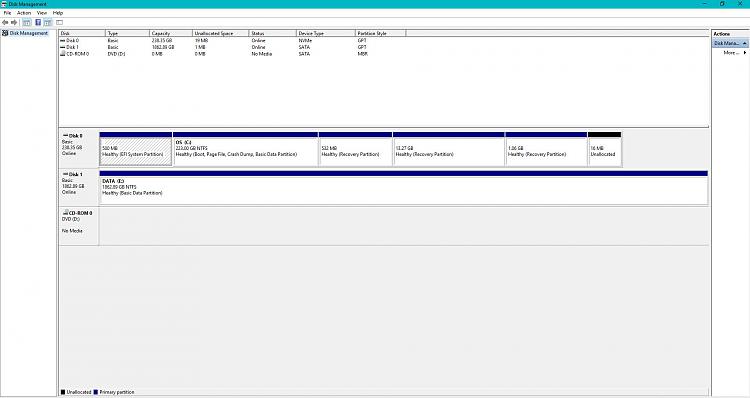Click the blue Help toolbar icon
The image size is (750, 398).
(x=38, y=22)
